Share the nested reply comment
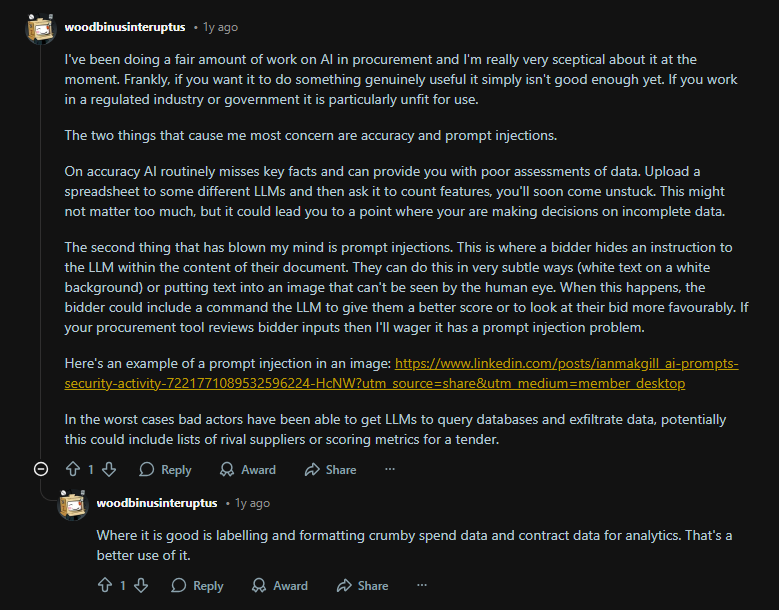Viewport: 779px width, 610px height. tap(344, 585)
